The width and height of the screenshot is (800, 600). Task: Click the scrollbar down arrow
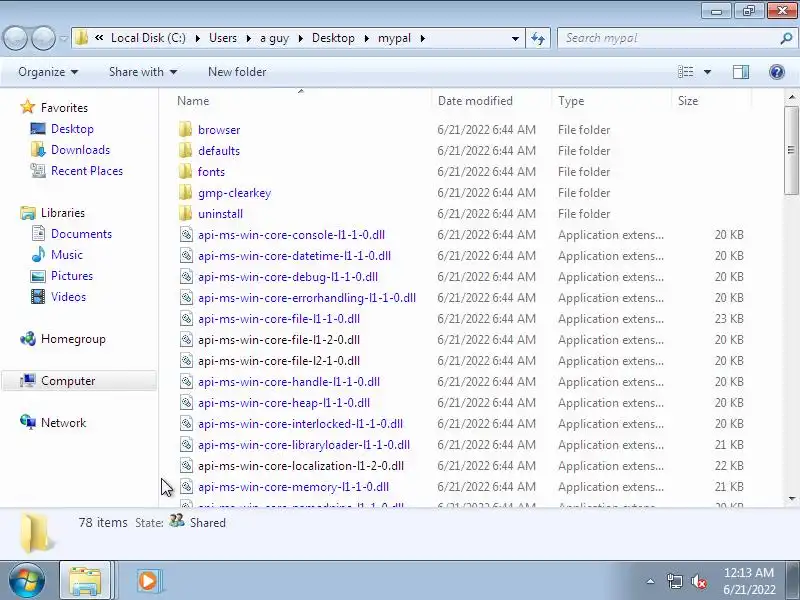[791, 498]
